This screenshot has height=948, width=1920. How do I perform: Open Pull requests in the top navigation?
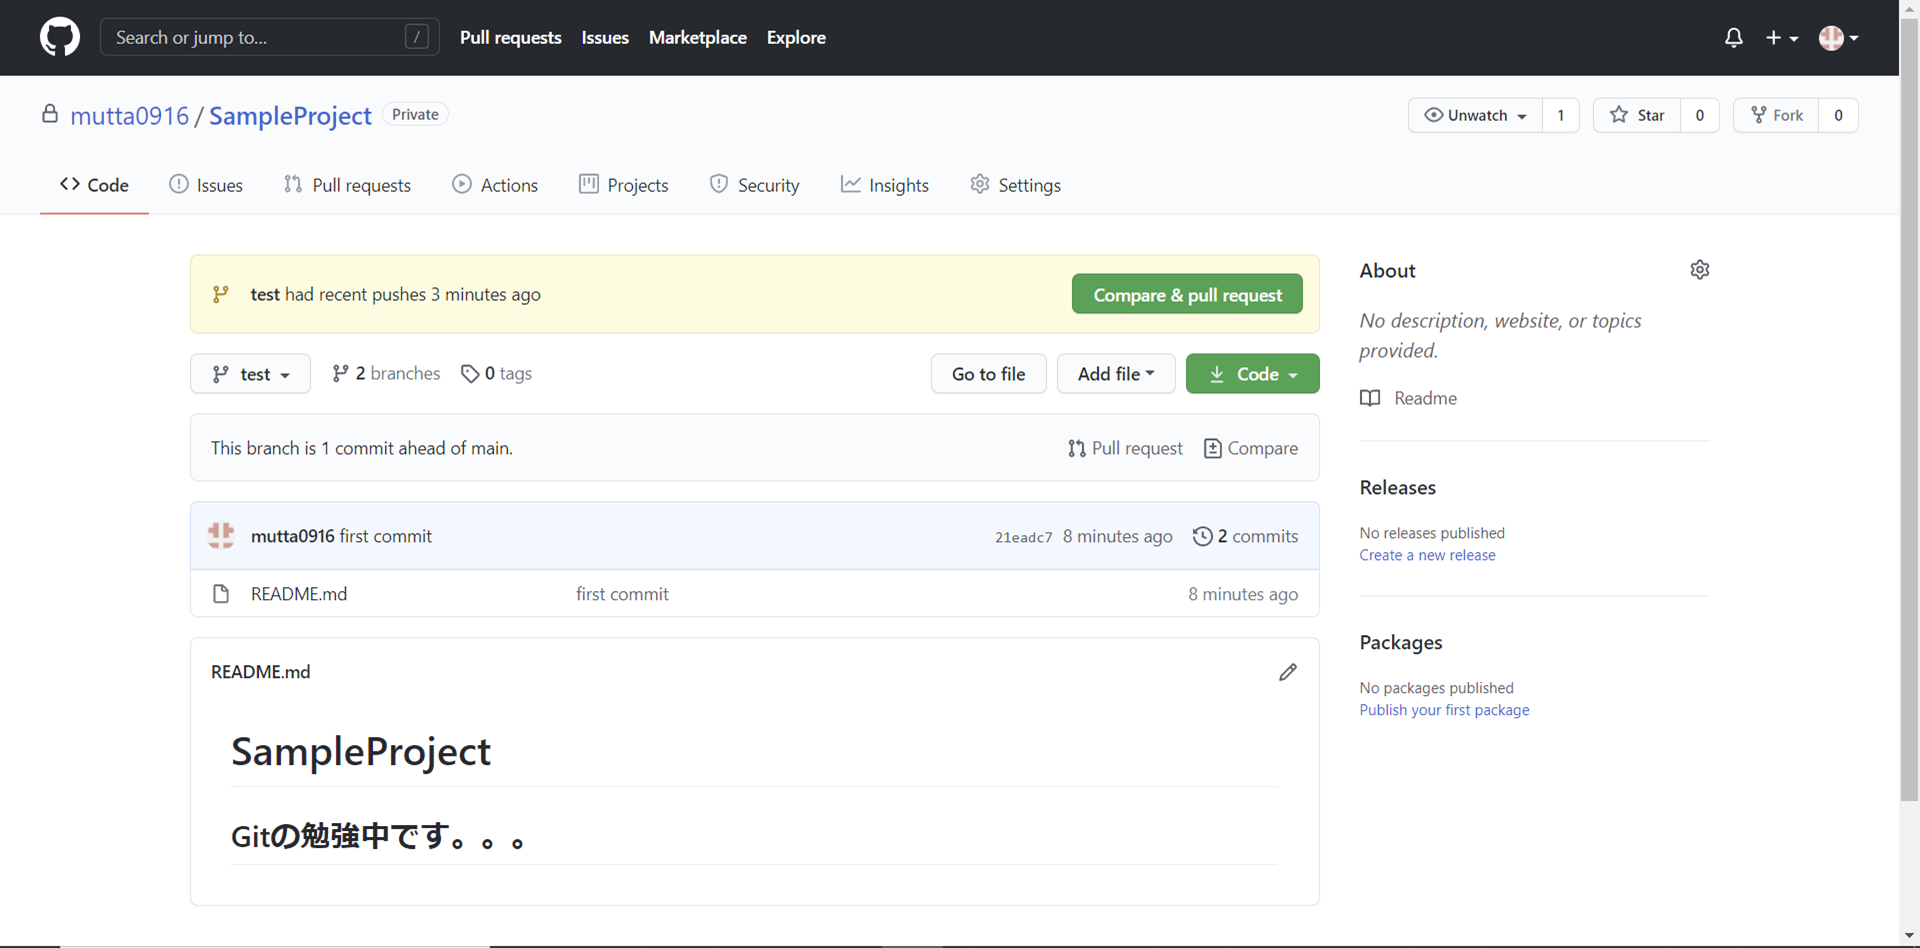coord(511,37)
